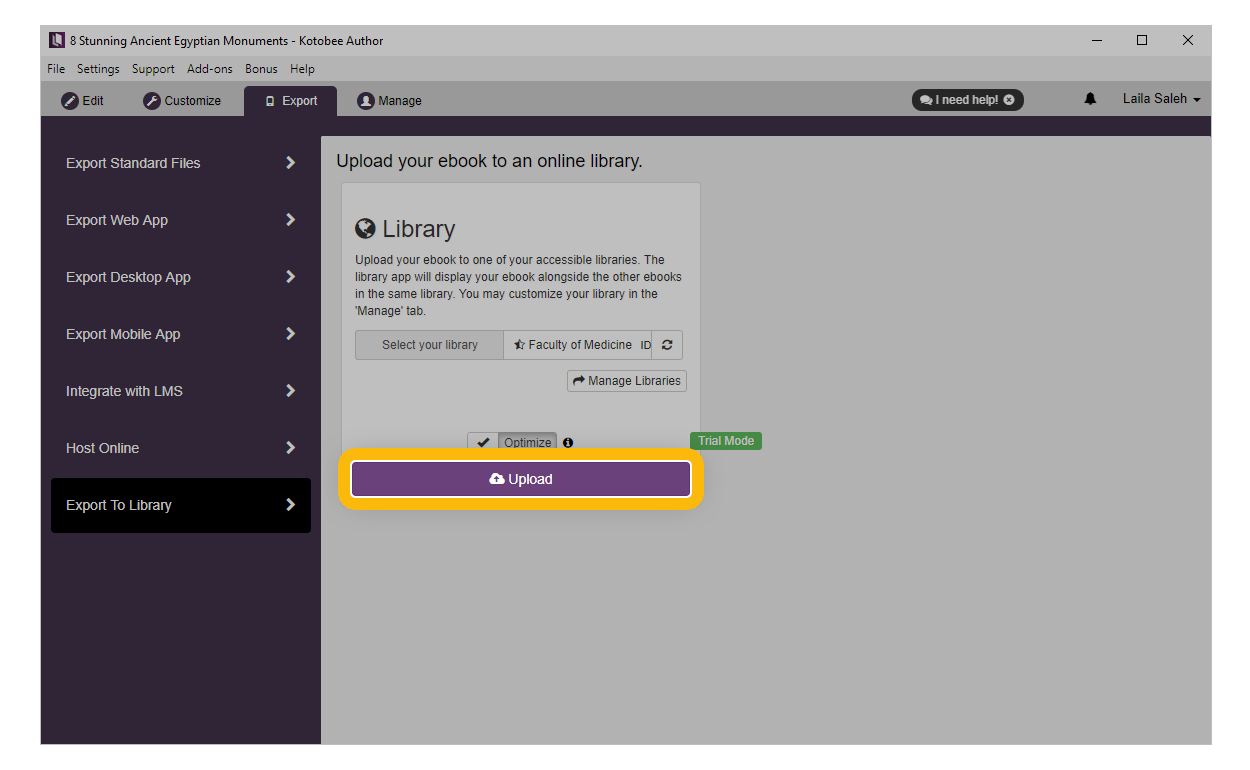This screenshot has width=1250, height=770.
Task: Click the Manage Libraries button
Action: (x=627, y=381)
